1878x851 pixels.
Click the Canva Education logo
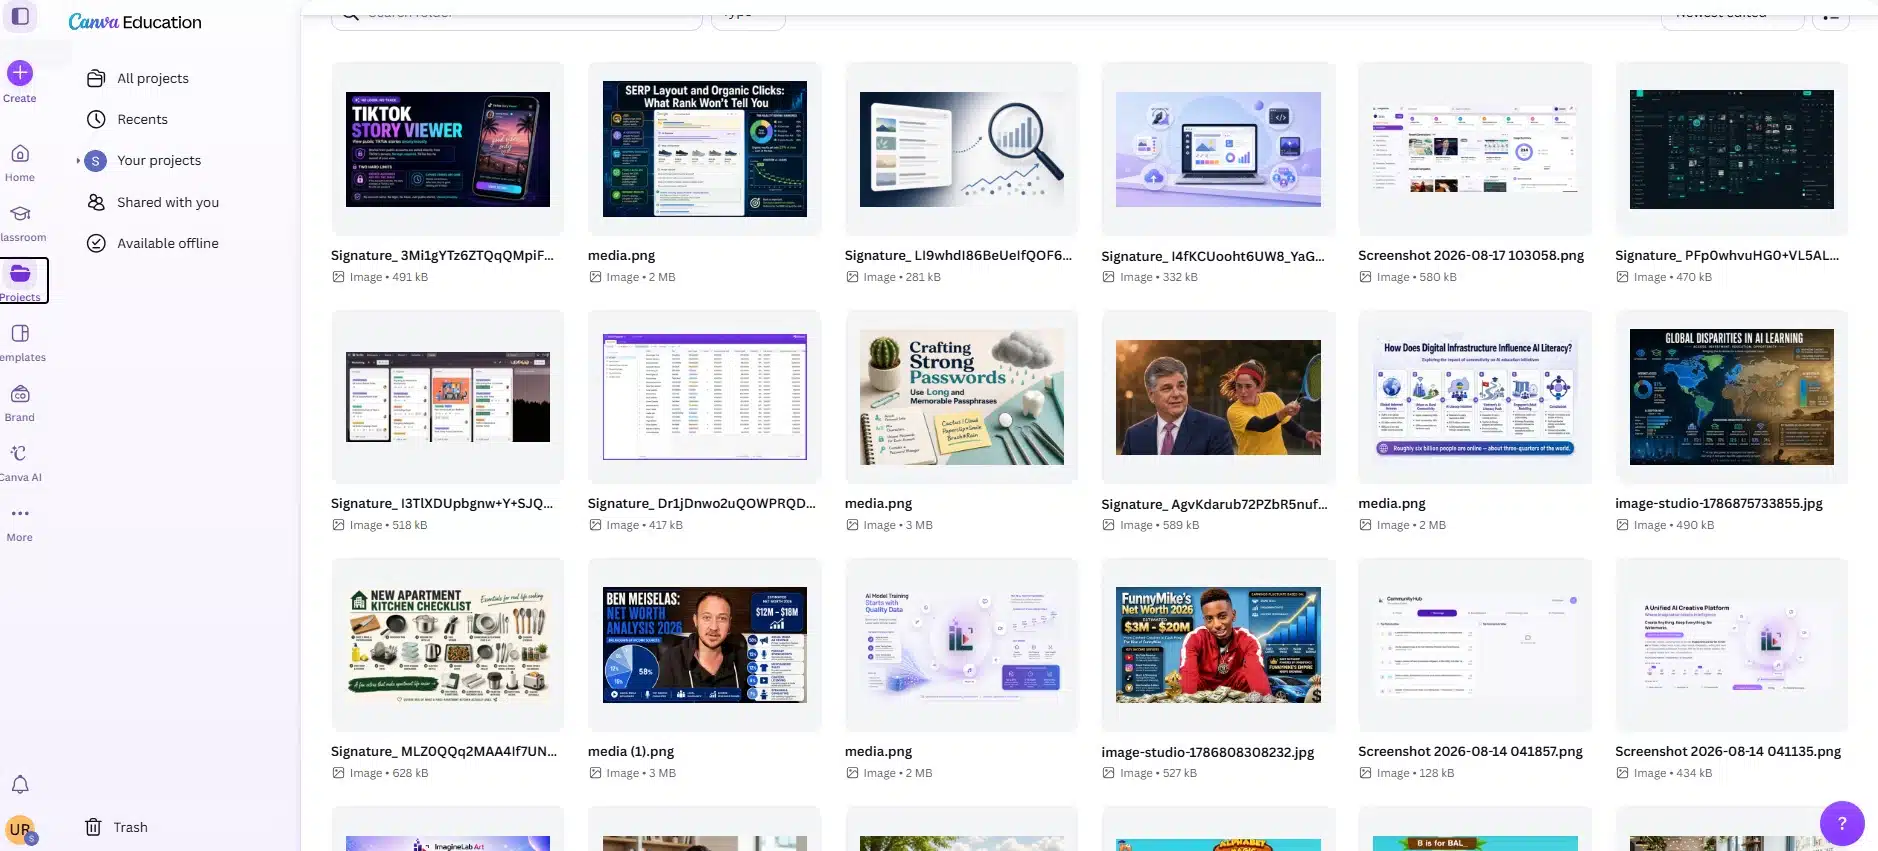[135, 22]
